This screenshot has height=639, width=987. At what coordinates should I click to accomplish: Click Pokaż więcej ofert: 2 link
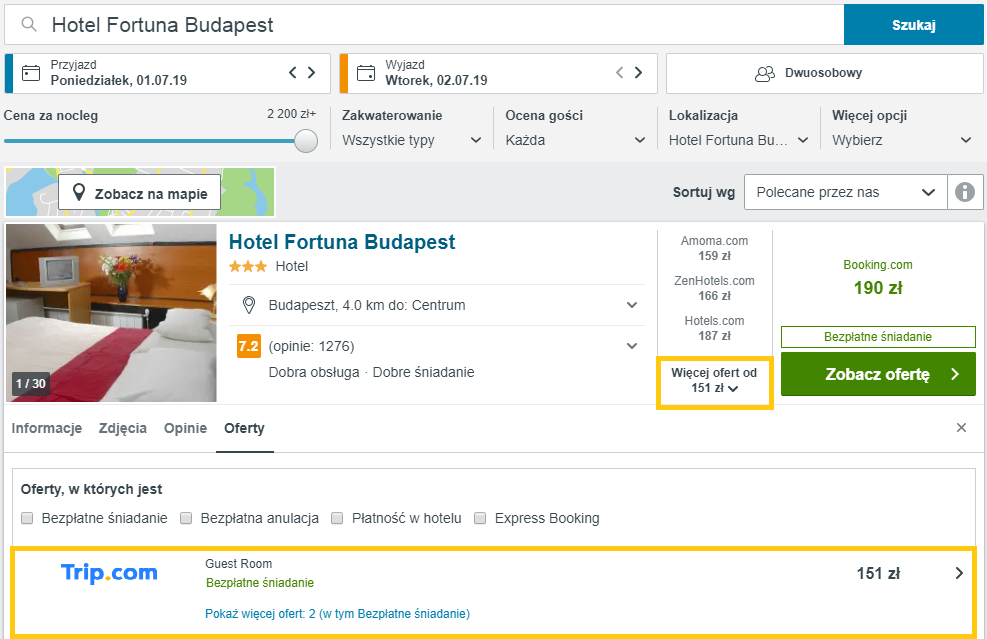(x=337, y=613)
